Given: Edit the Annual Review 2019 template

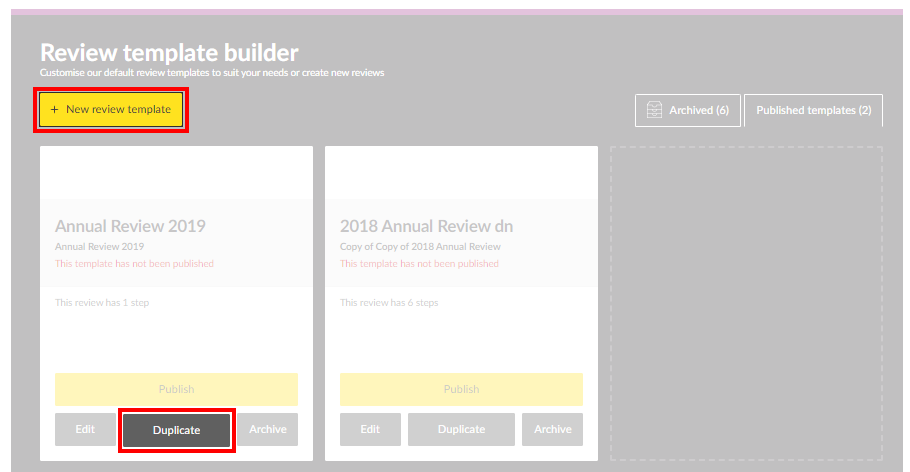Looking at the screenshot, I should (85, 429).
